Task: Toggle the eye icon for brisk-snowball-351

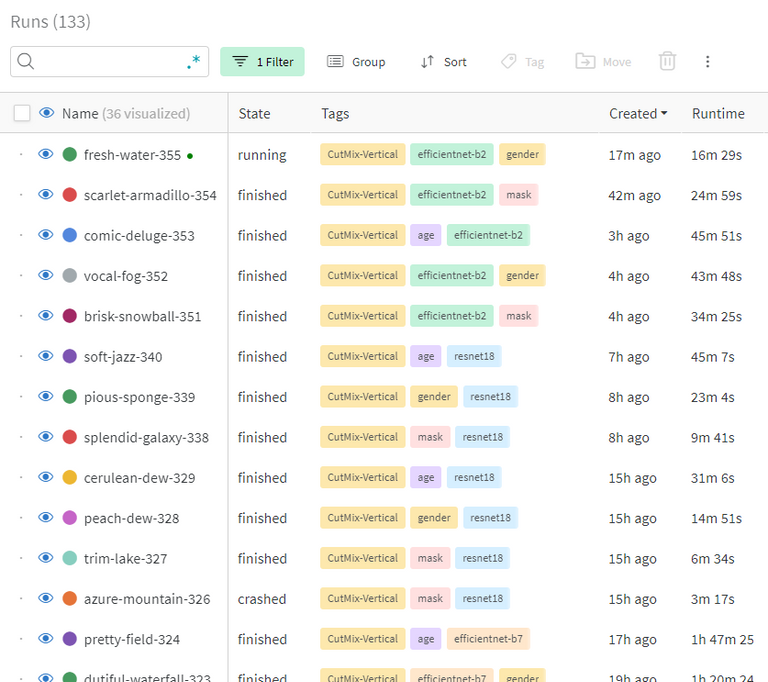Action: (46, 316)
